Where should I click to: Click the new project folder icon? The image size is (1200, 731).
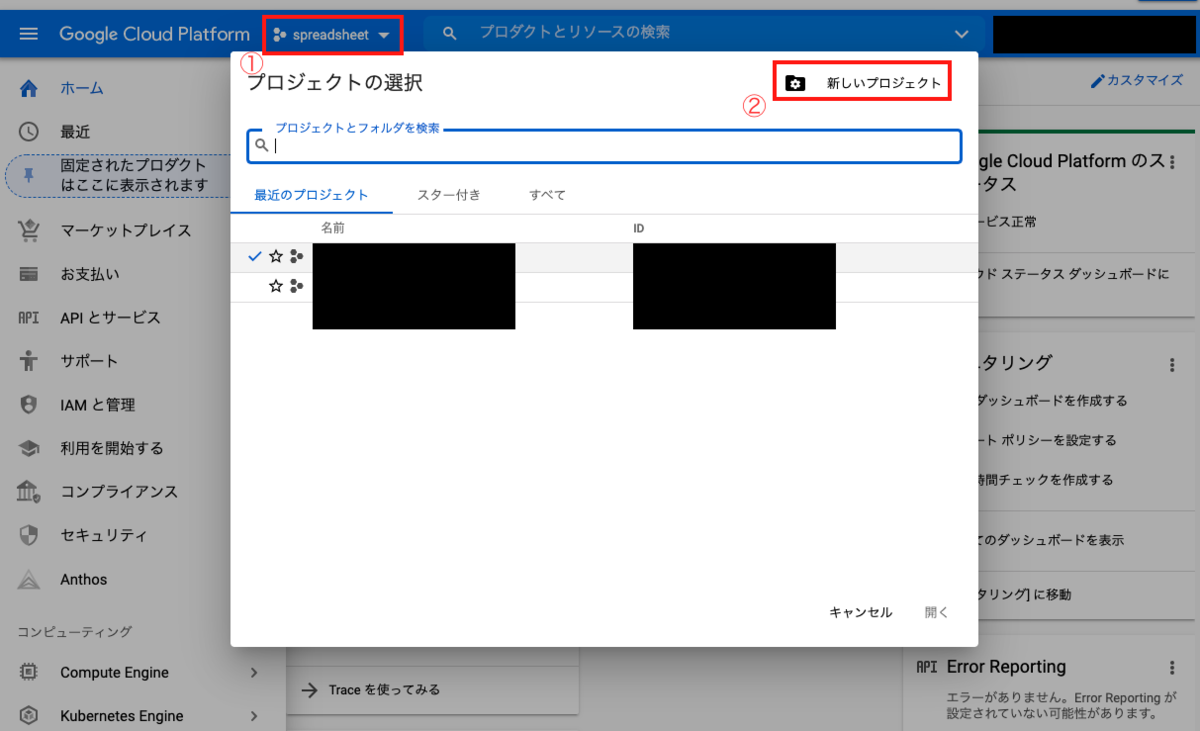point(795,83)
